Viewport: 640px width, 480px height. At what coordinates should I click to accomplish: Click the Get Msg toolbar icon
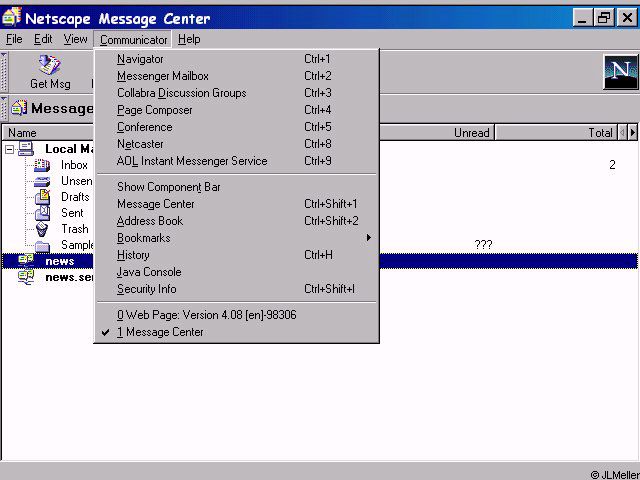click(x=49, y=65)
